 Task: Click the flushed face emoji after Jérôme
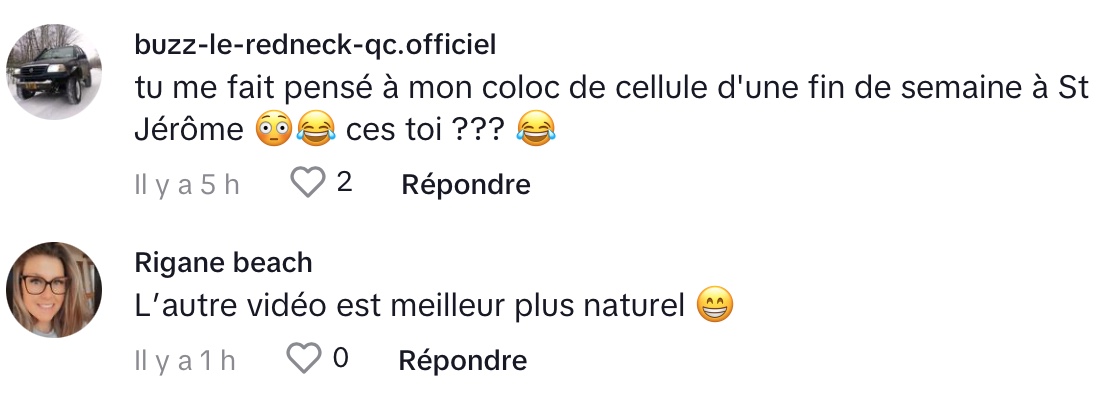tap(273, 131)
